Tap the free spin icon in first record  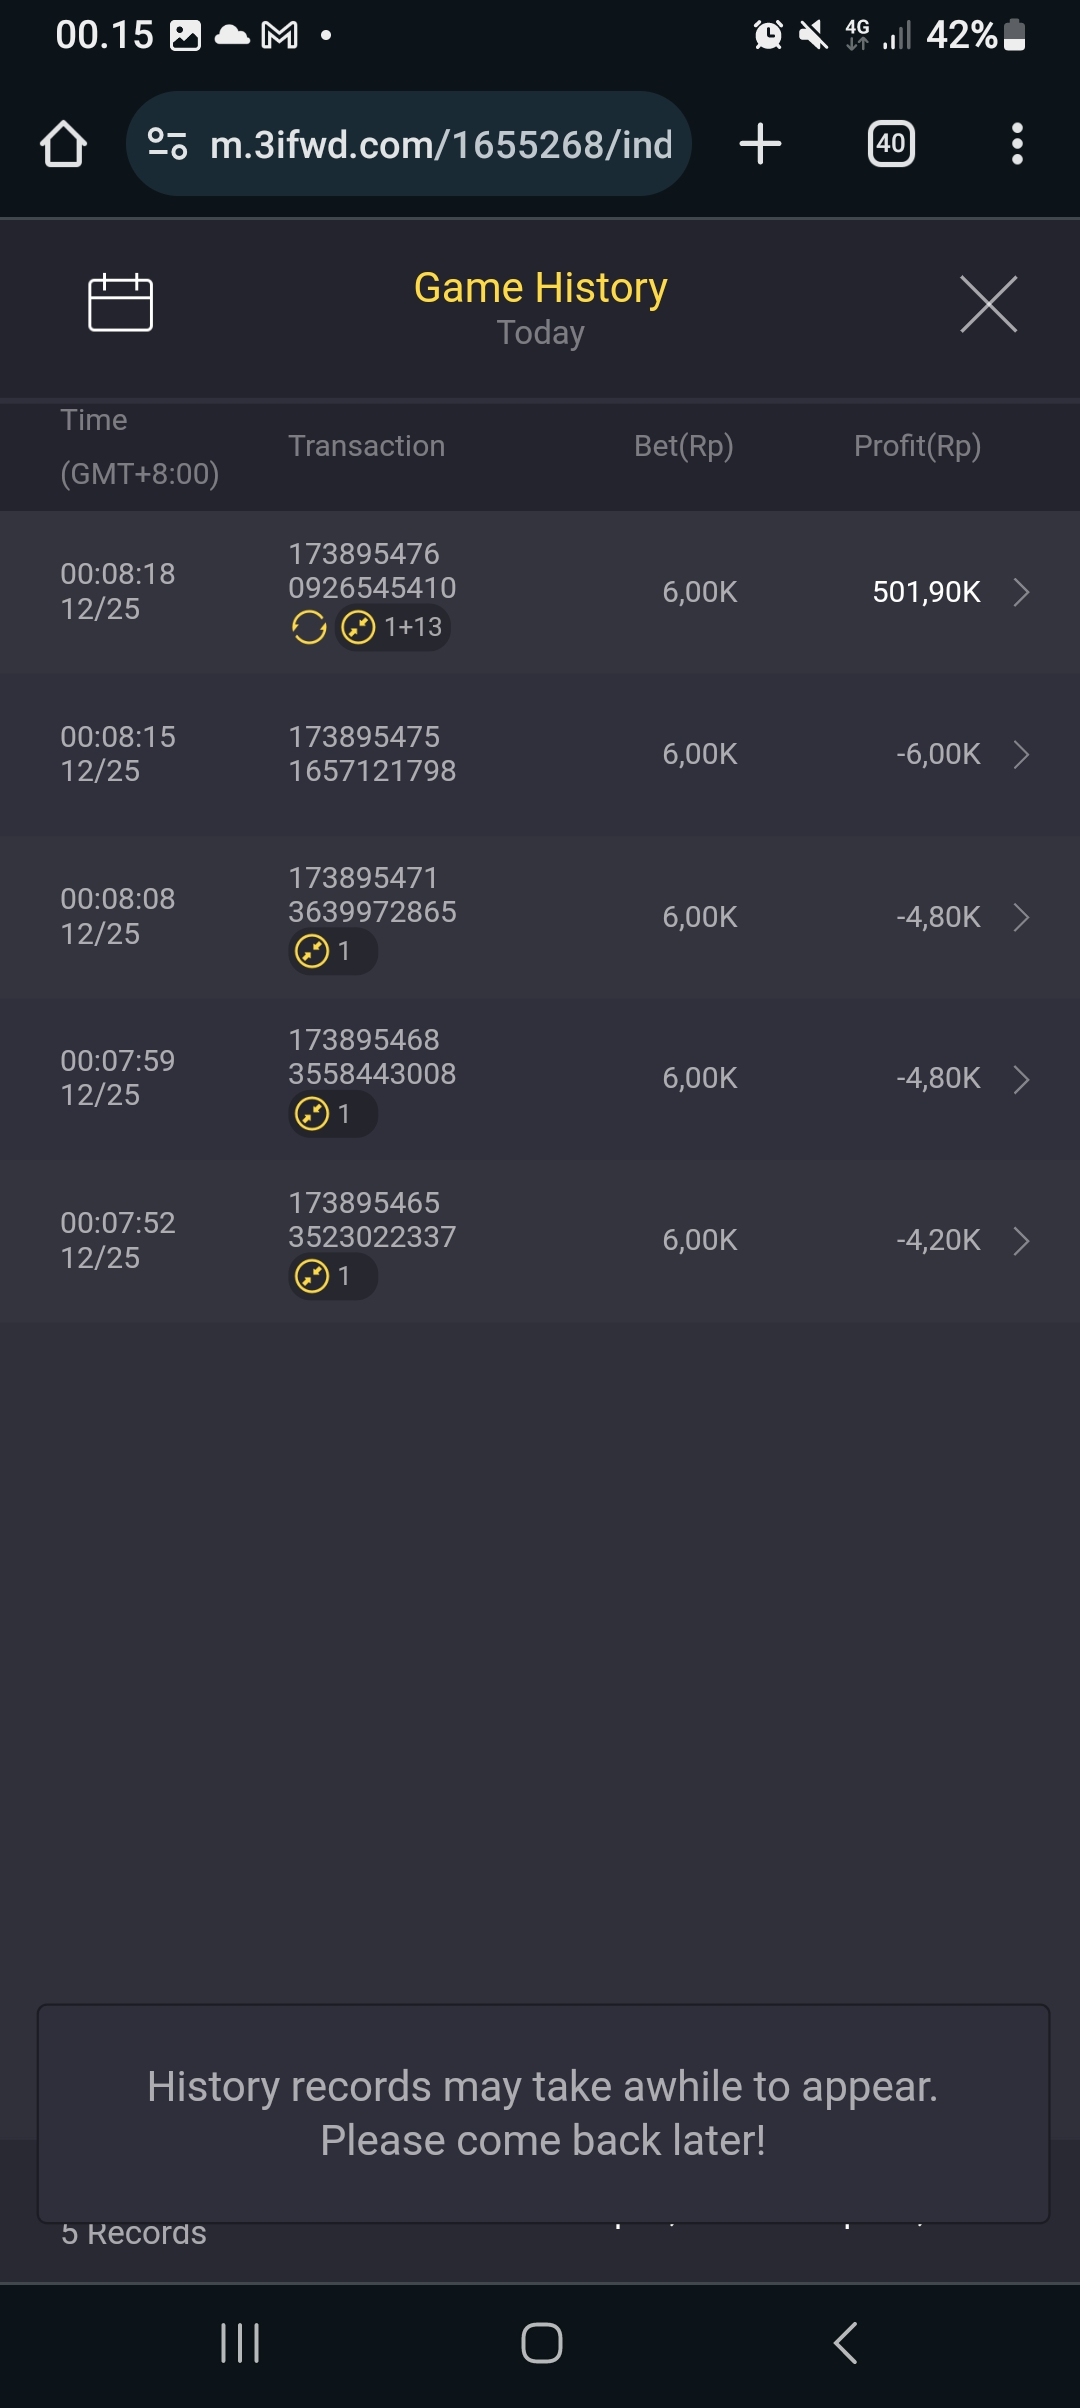pos(309,628)
